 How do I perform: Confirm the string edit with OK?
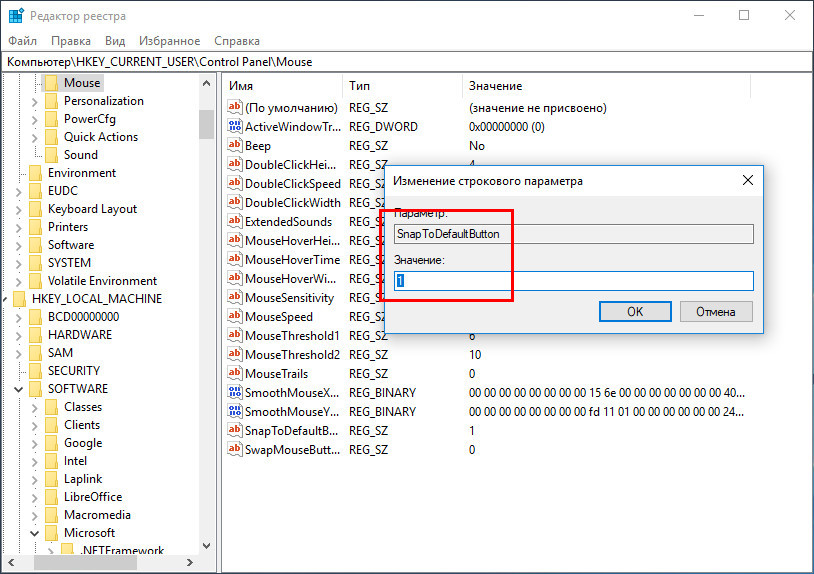(x=635, y=311)
